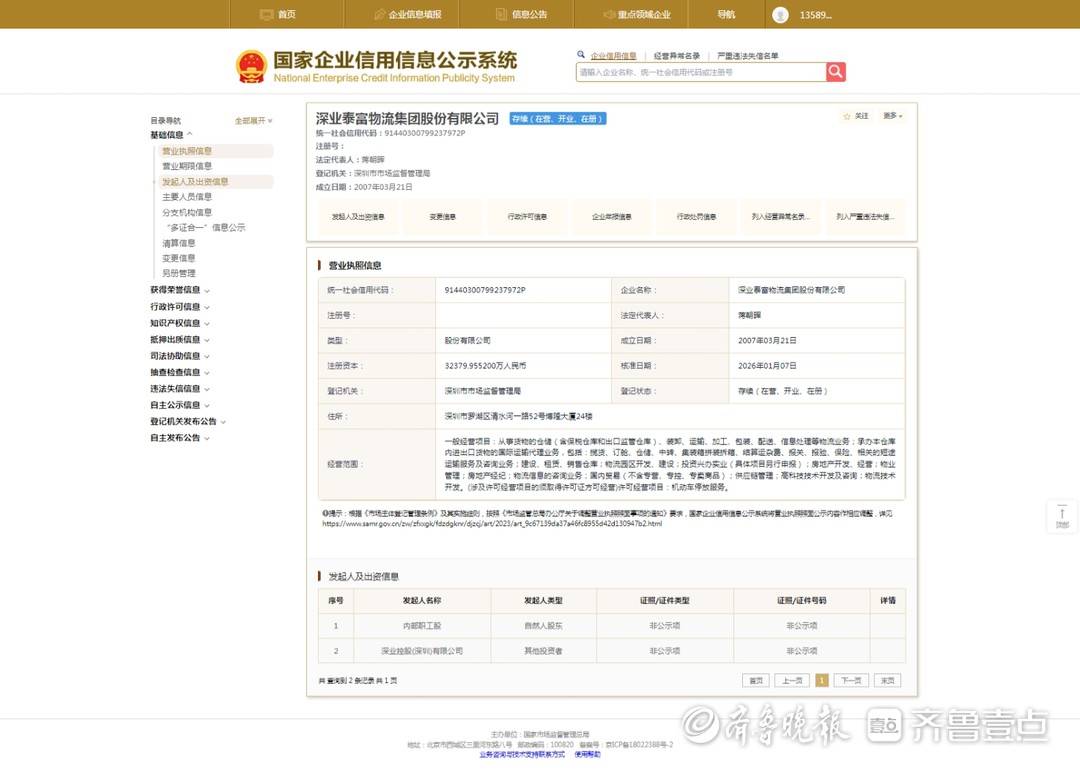1080x770 pixels.
Task: Click the small magnifier beside 企业信用信息
Action: (581, 54)
